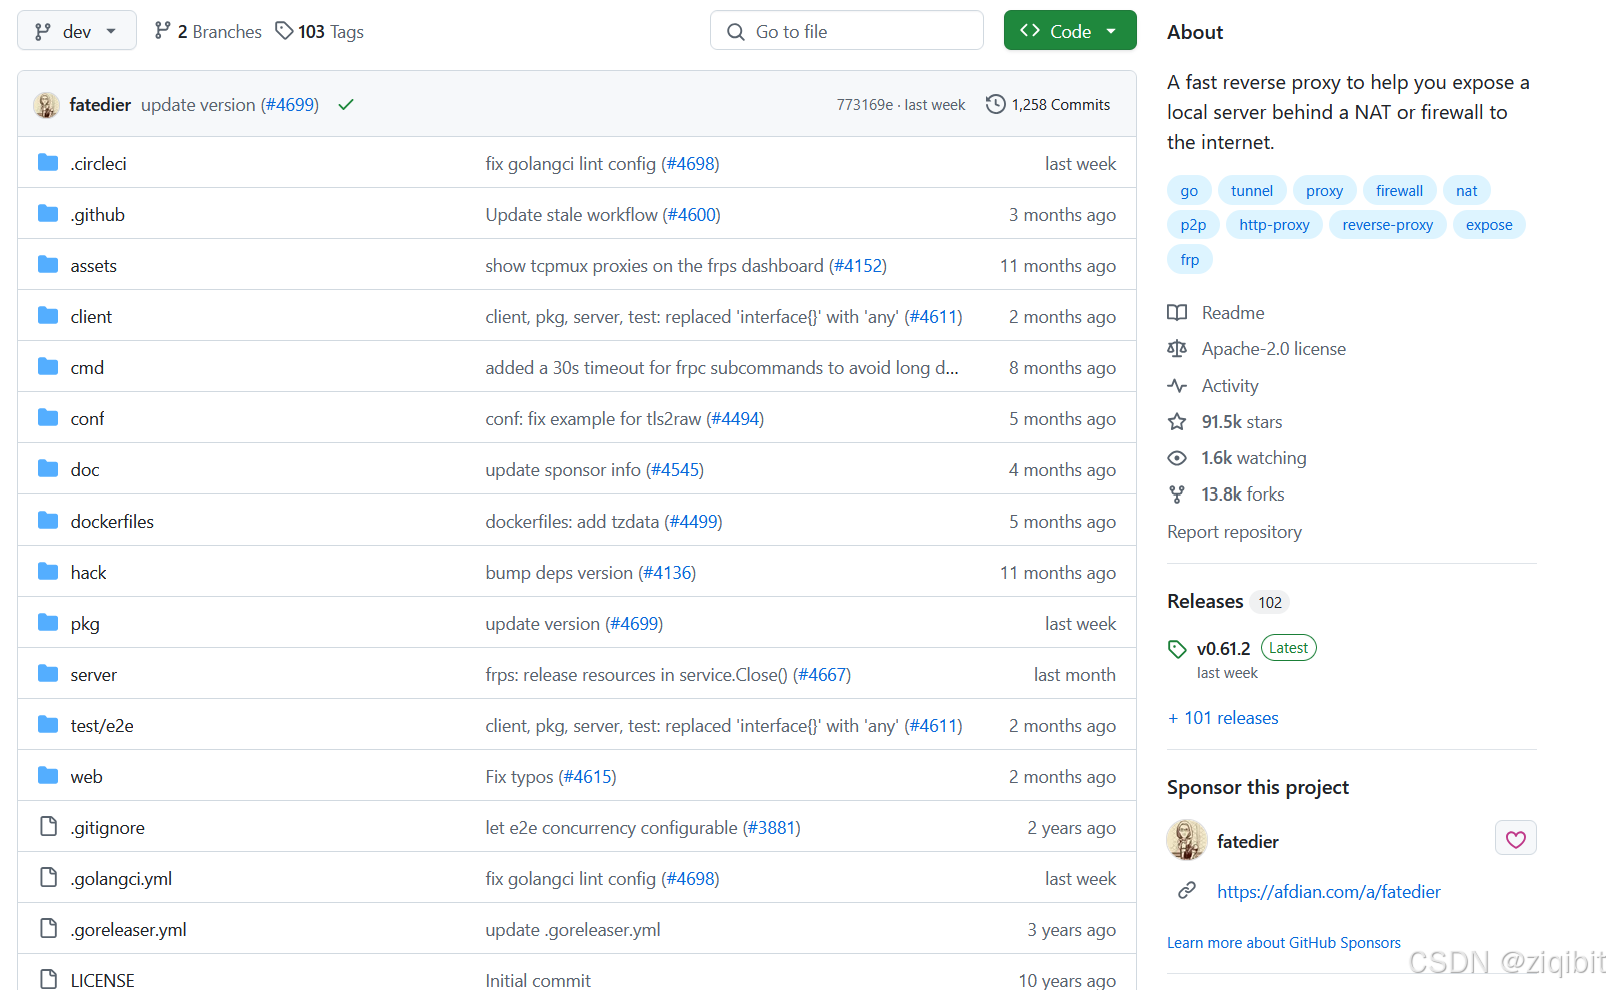Click the book icon beside Readme
The width and height of the screenshot is (1610, 990).
[1177, 313]
